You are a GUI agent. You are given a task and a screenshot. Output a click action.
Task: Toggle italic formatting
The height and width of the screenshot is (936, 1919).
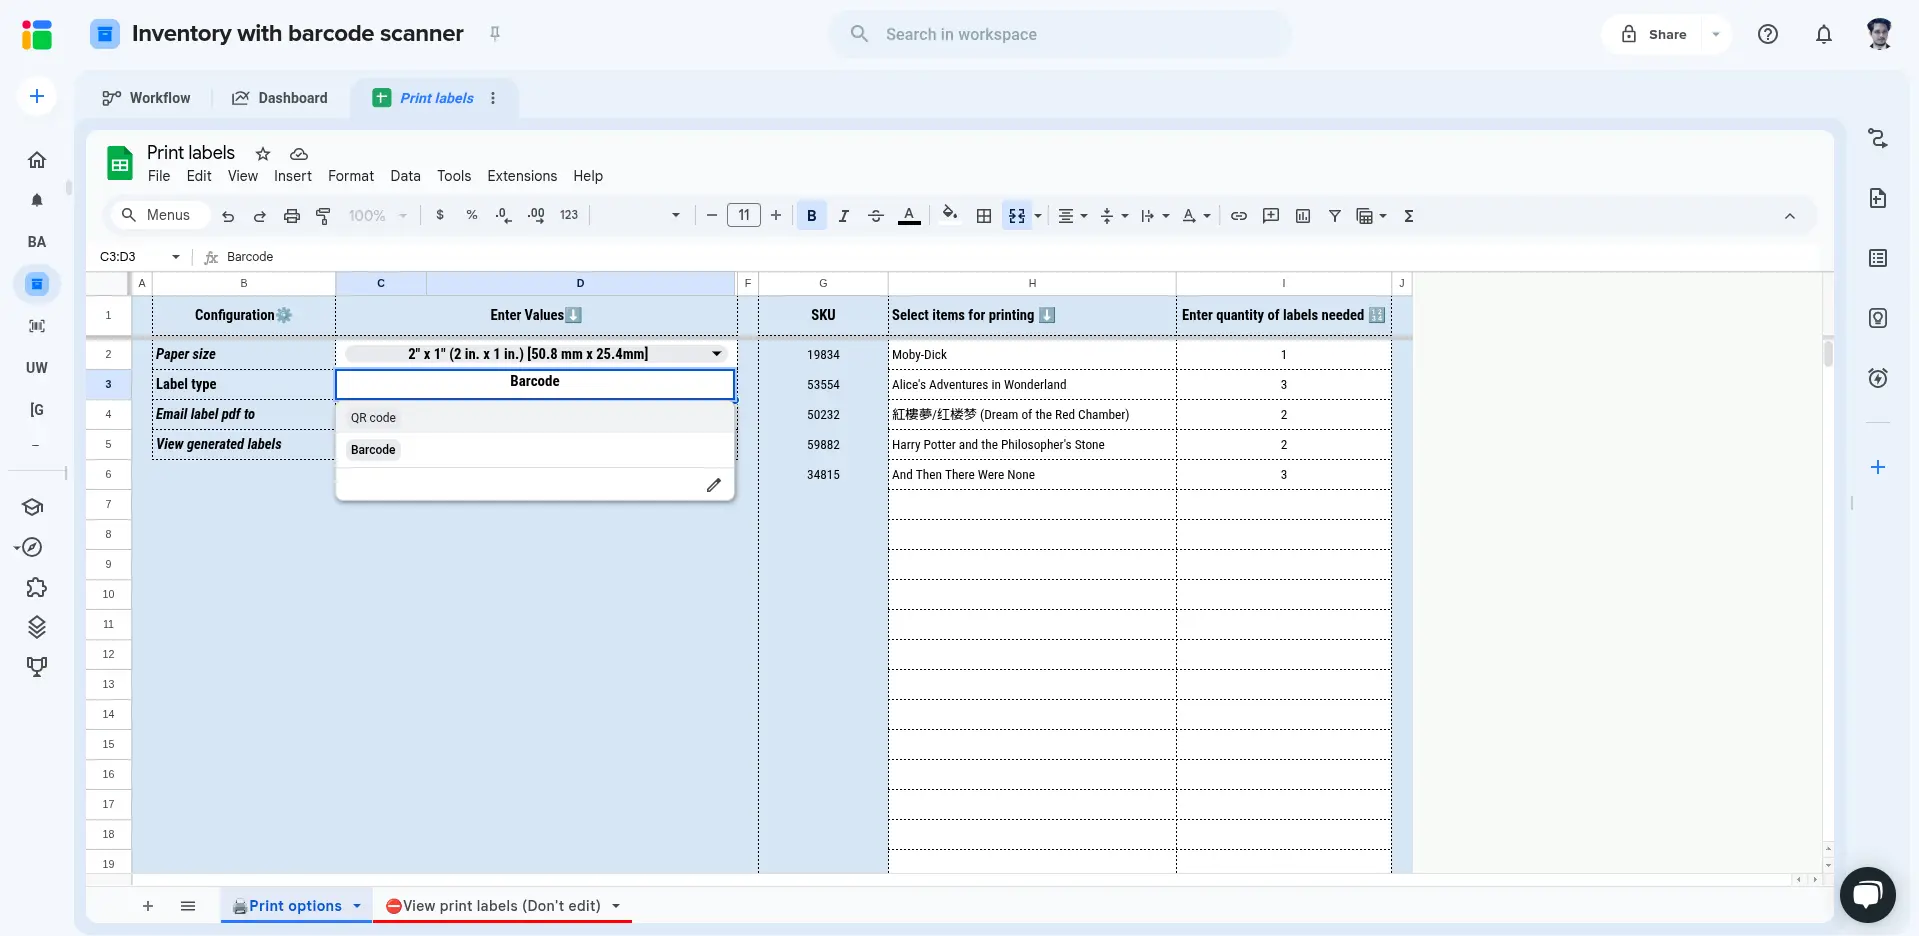coord(843,216)
